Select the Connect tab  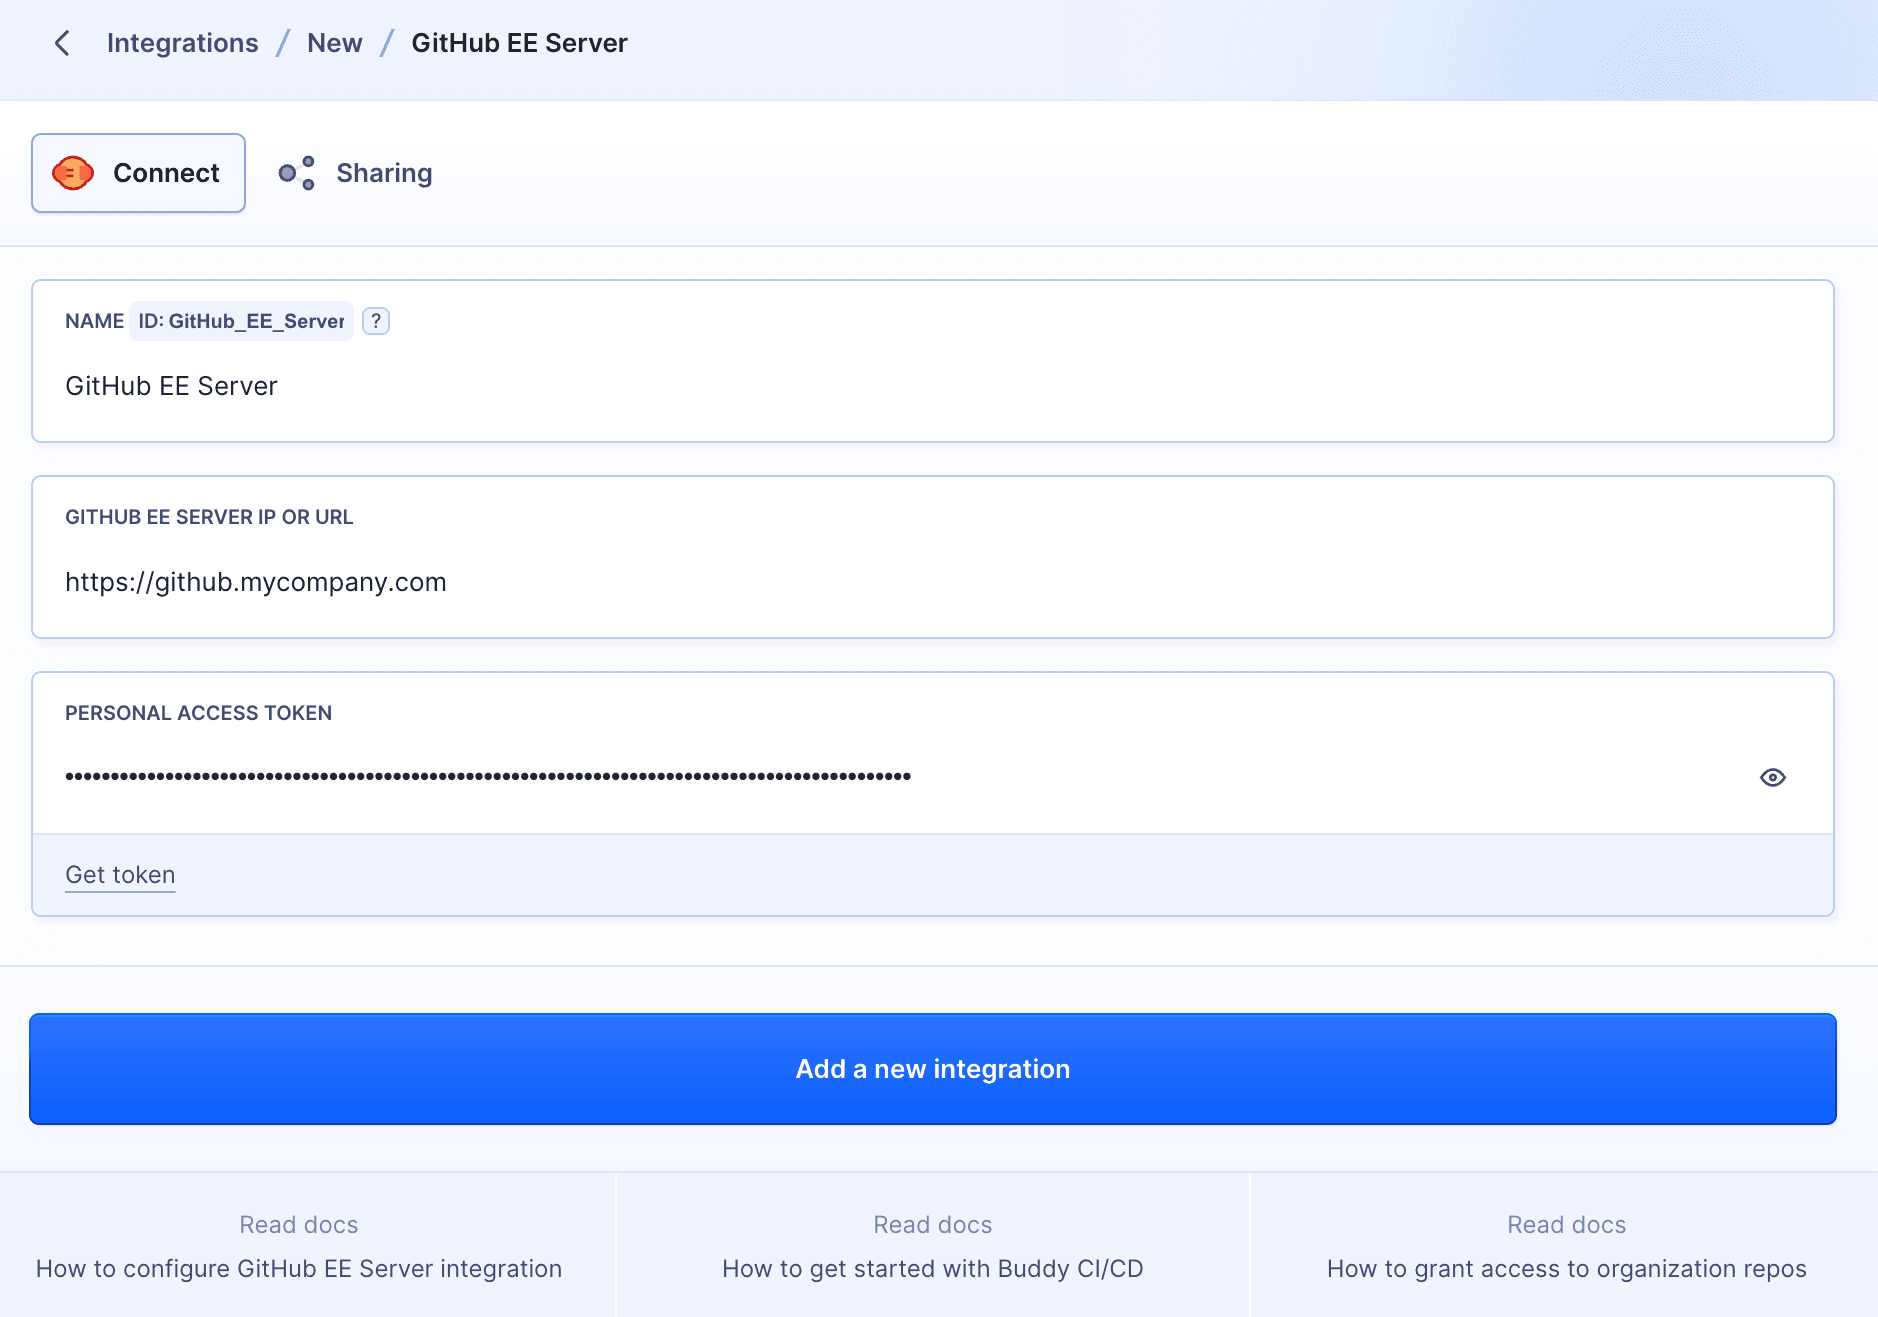(x=138, y=173)
